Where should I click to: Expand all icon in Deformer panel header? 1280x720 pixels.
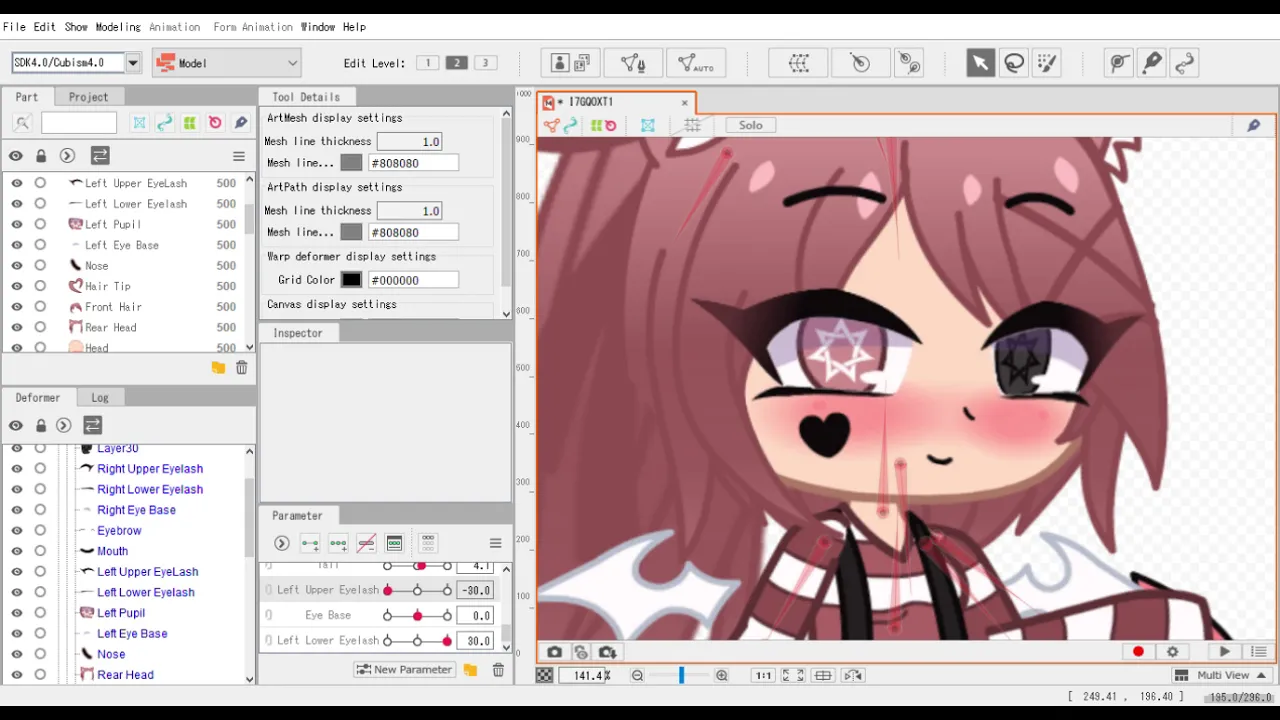(x=64, y=425)
